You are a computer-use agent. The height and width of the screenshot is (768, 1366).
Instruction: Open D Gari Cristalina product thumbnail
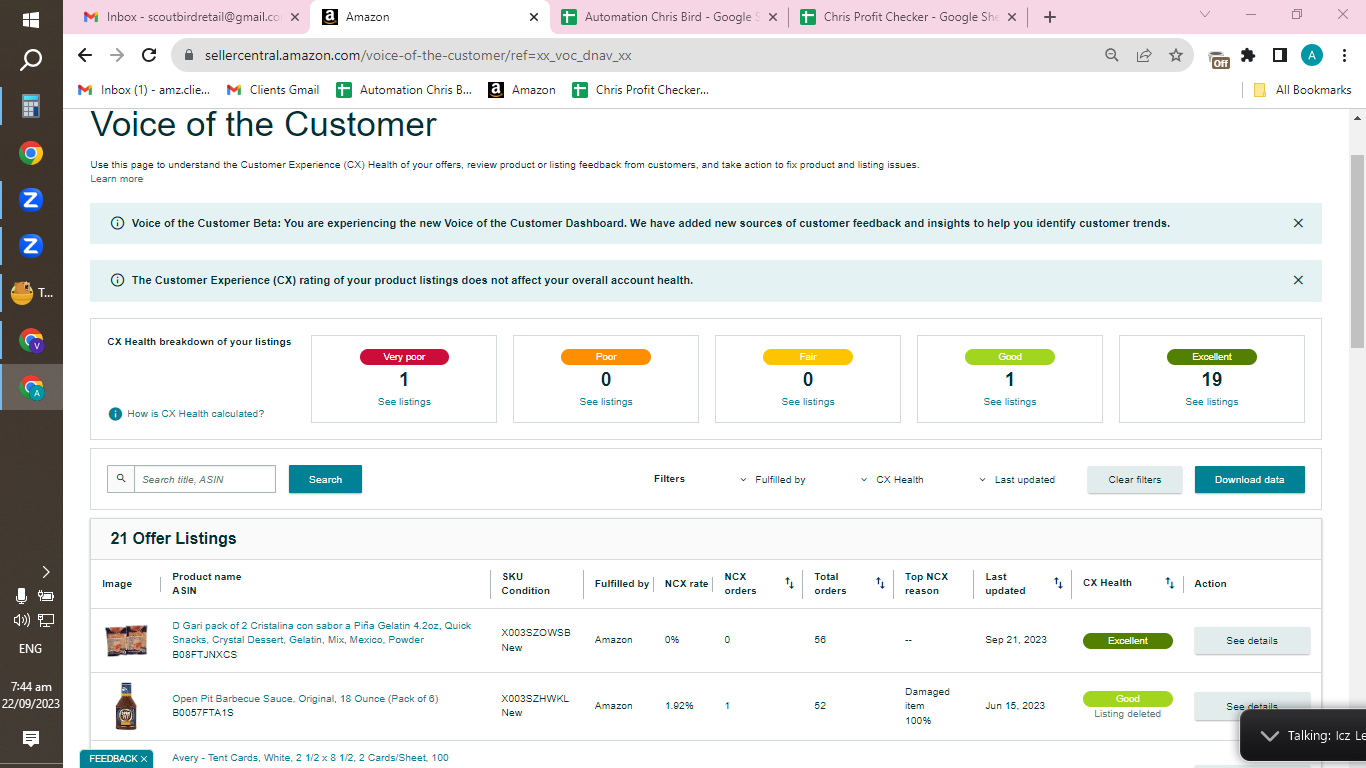pos(127,640)
